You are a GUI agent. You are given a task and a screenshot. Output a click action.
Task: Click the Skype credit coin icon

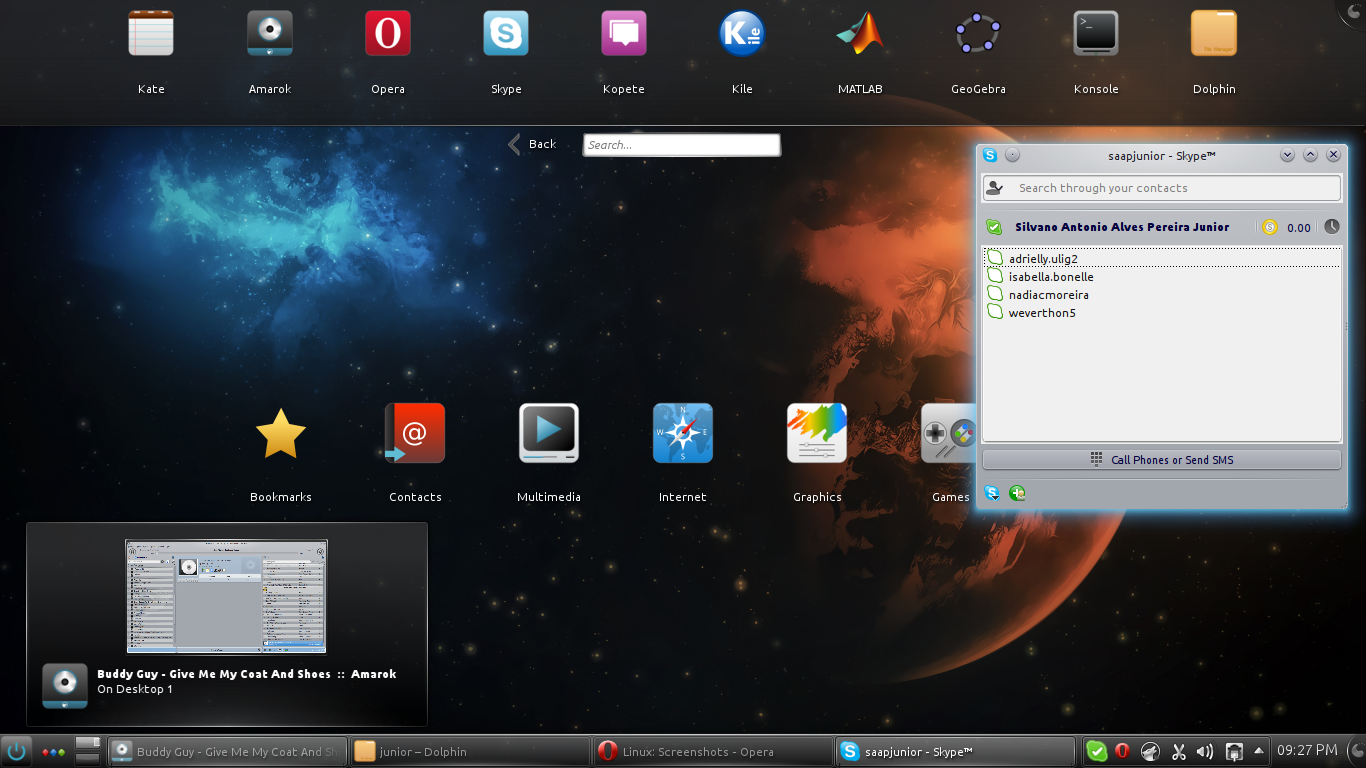pyautogui.click(x=1270, y=227)
